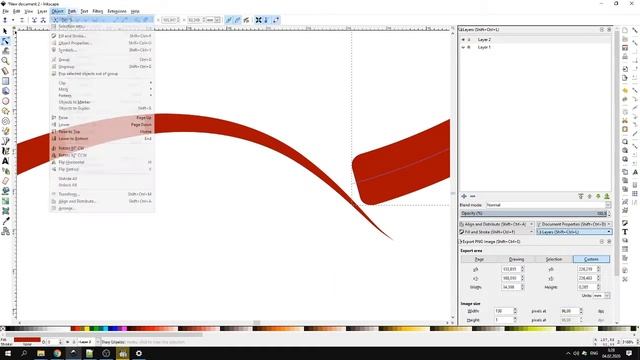Select the Tweak tool
Screen dimensions: 640x360
[5, 51]
